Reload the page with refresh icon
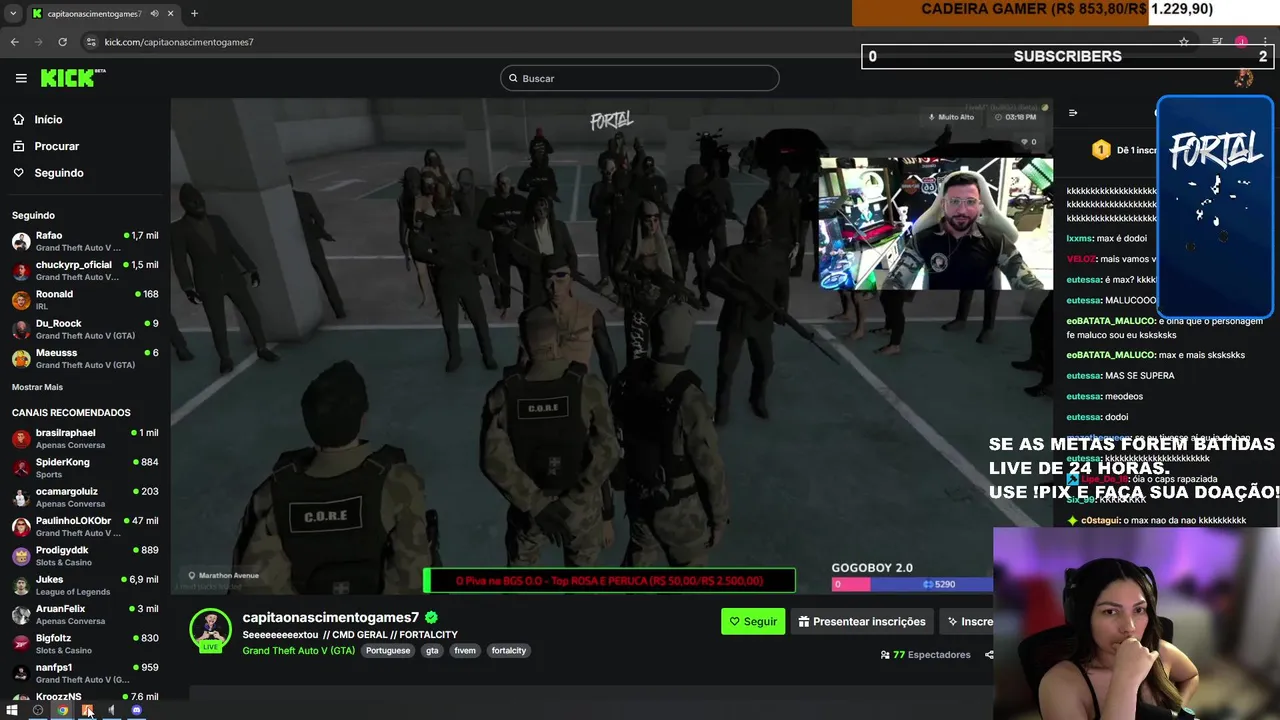The height and width of the screenshot is (720, 1280). click(x=62, y=42)
